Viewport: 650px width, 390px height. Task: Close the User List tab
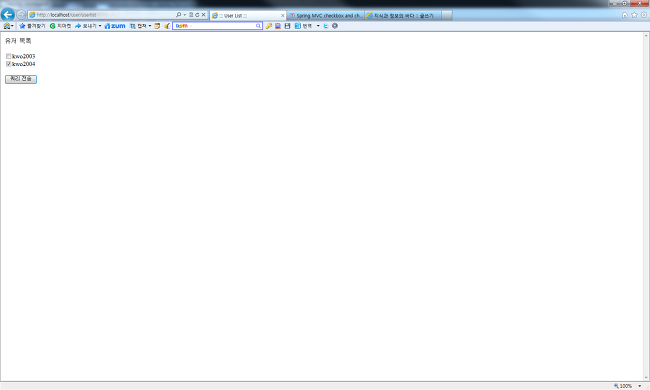[x=283, y=15]
